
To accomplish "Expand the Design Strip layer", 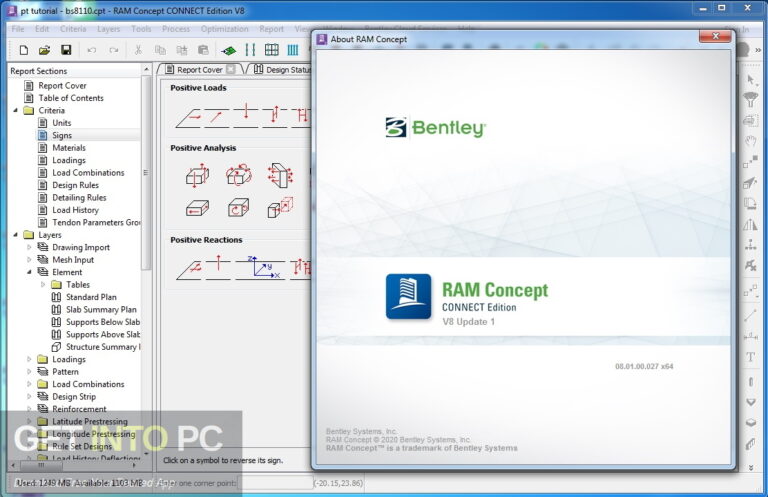I will [x=29, y=397].
